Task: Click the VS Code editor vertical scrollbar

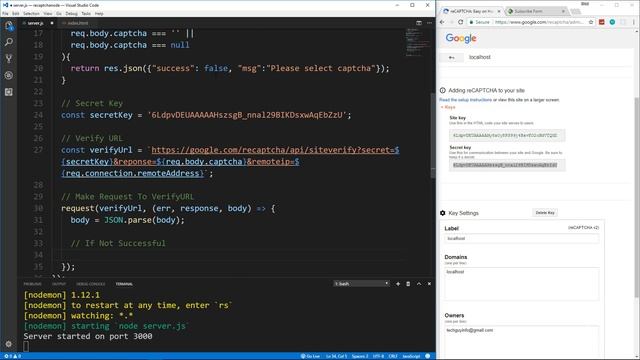Action: coord(433,135)
